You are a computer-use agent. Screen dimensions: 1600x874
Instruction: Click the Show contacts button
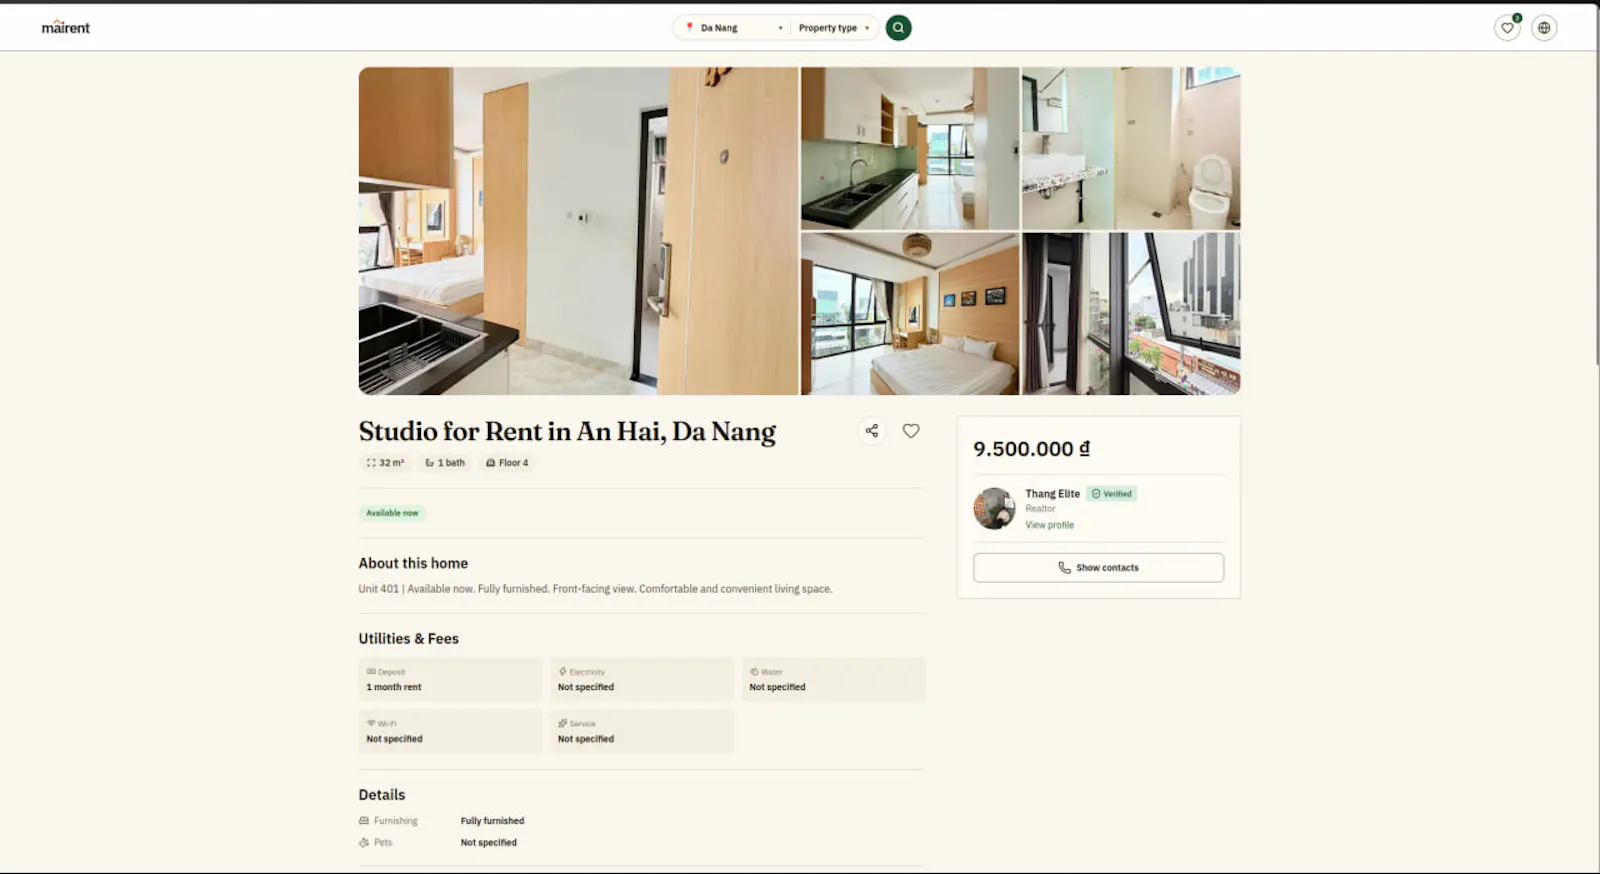tap(1098, 568)
